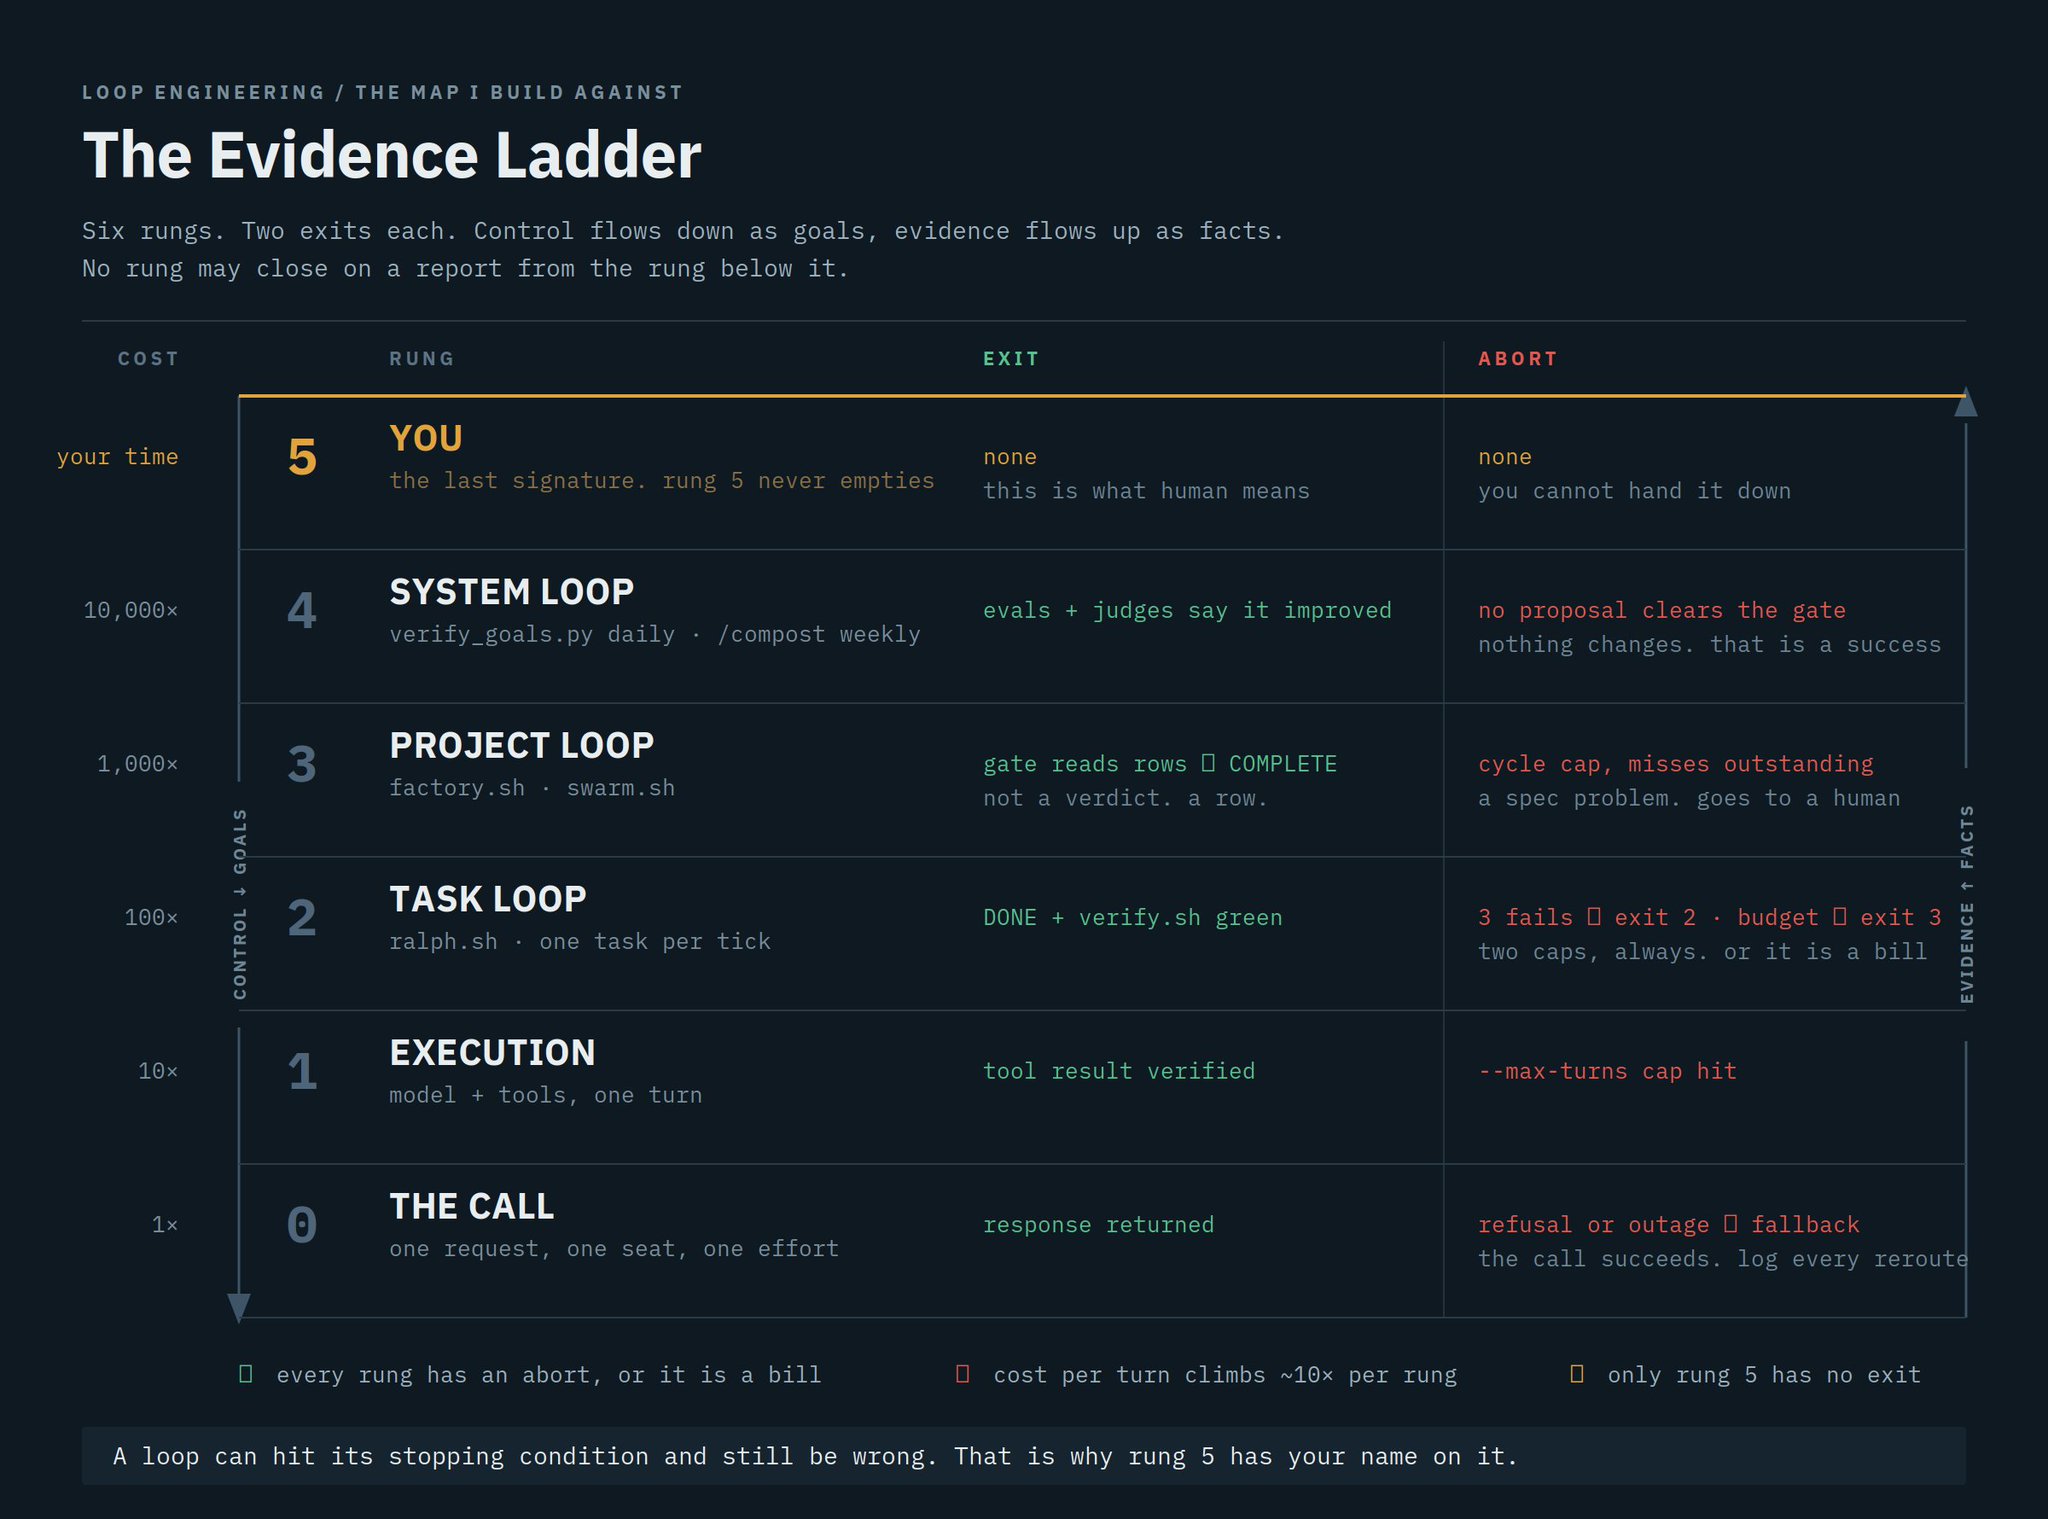This screenshot has height=1519, width=2048.
Task: Click 'ralph.sh · one task per tick'
Action: pyautogui.click(x=580, y=942)
